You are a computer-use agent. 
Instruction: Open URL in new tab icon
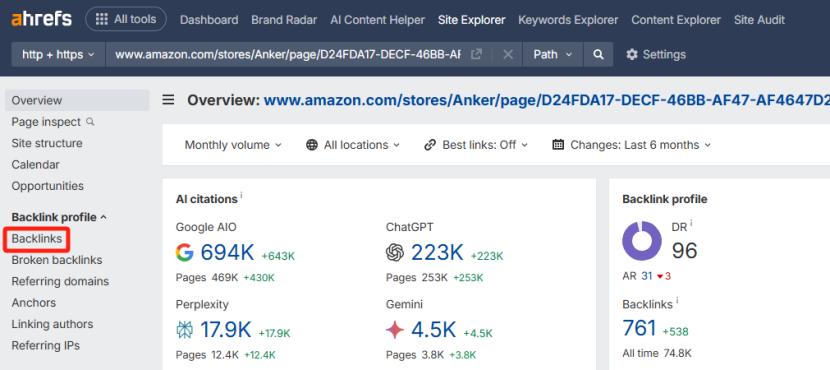click(477, 55)
